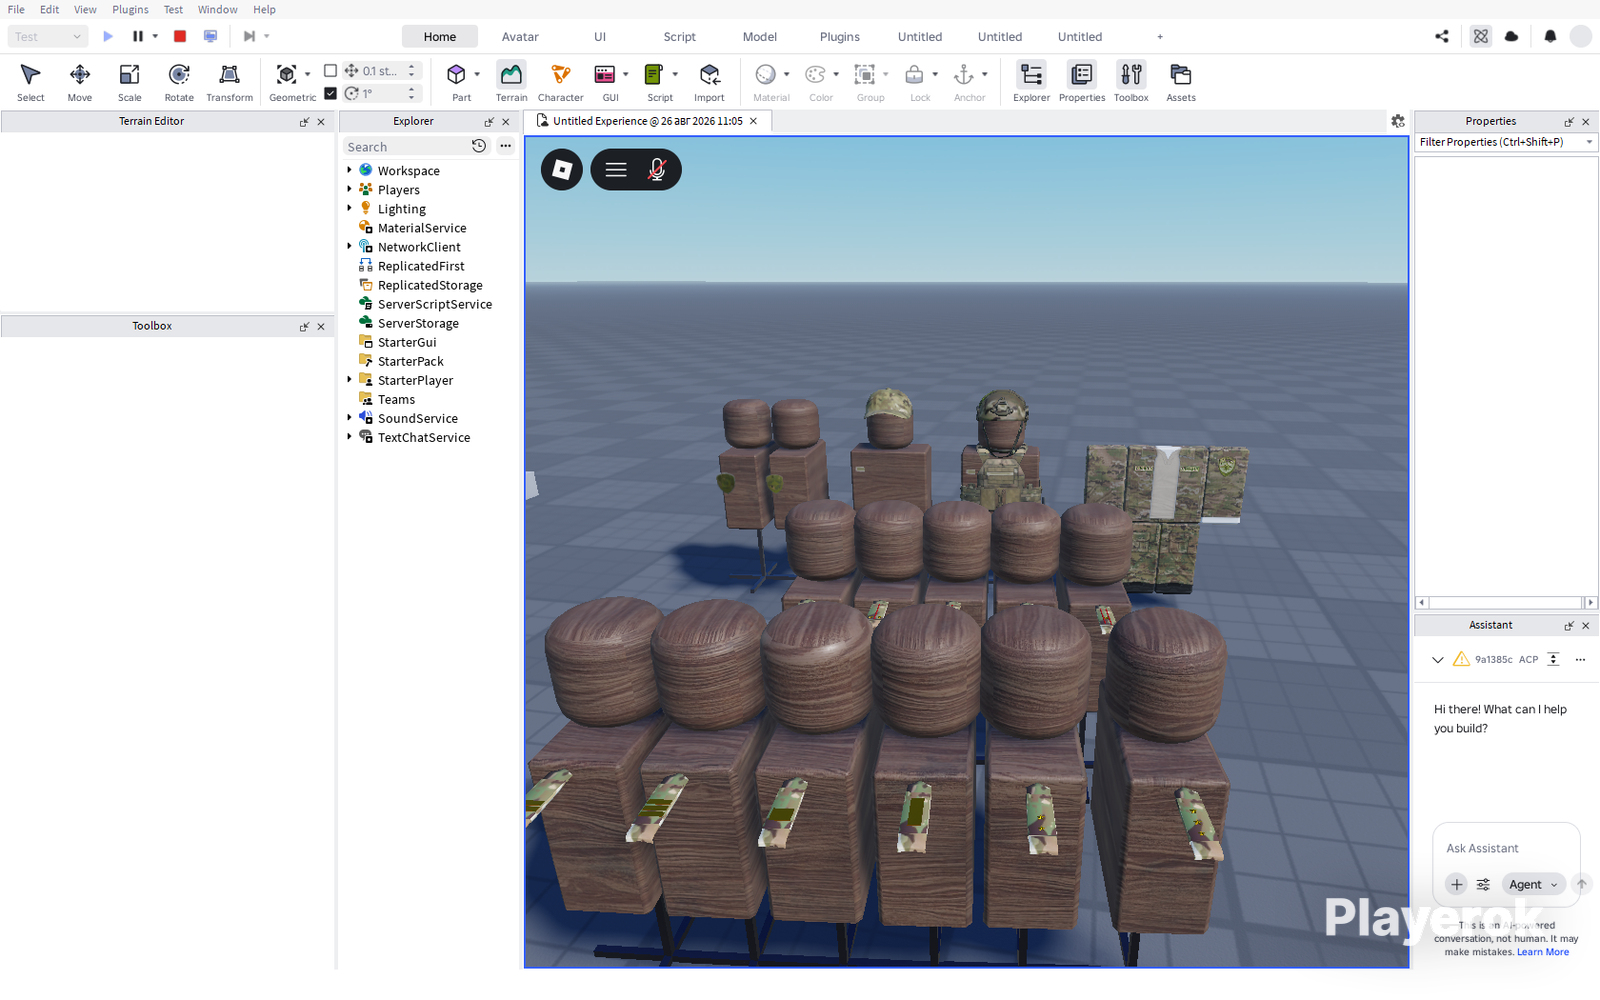Add a new Script from ribbon
The width and height of the screenshot is (1600, 1000).
(x=654, y=75)
